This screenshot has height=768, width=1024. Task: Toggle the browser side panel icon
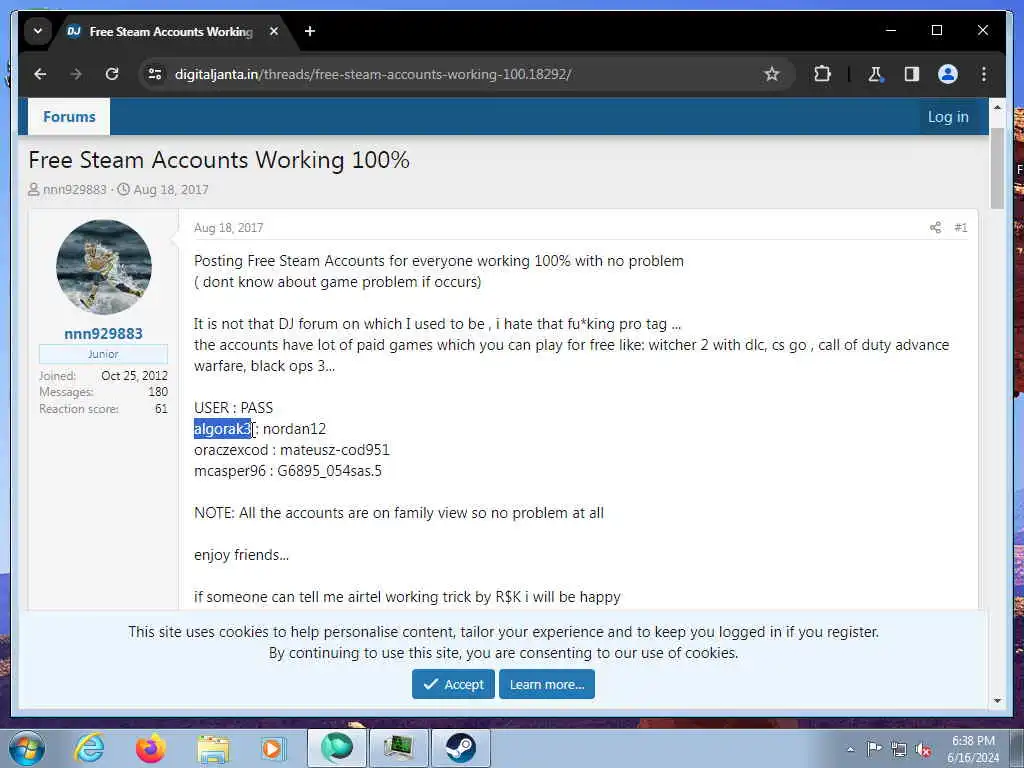pos(912,74)
